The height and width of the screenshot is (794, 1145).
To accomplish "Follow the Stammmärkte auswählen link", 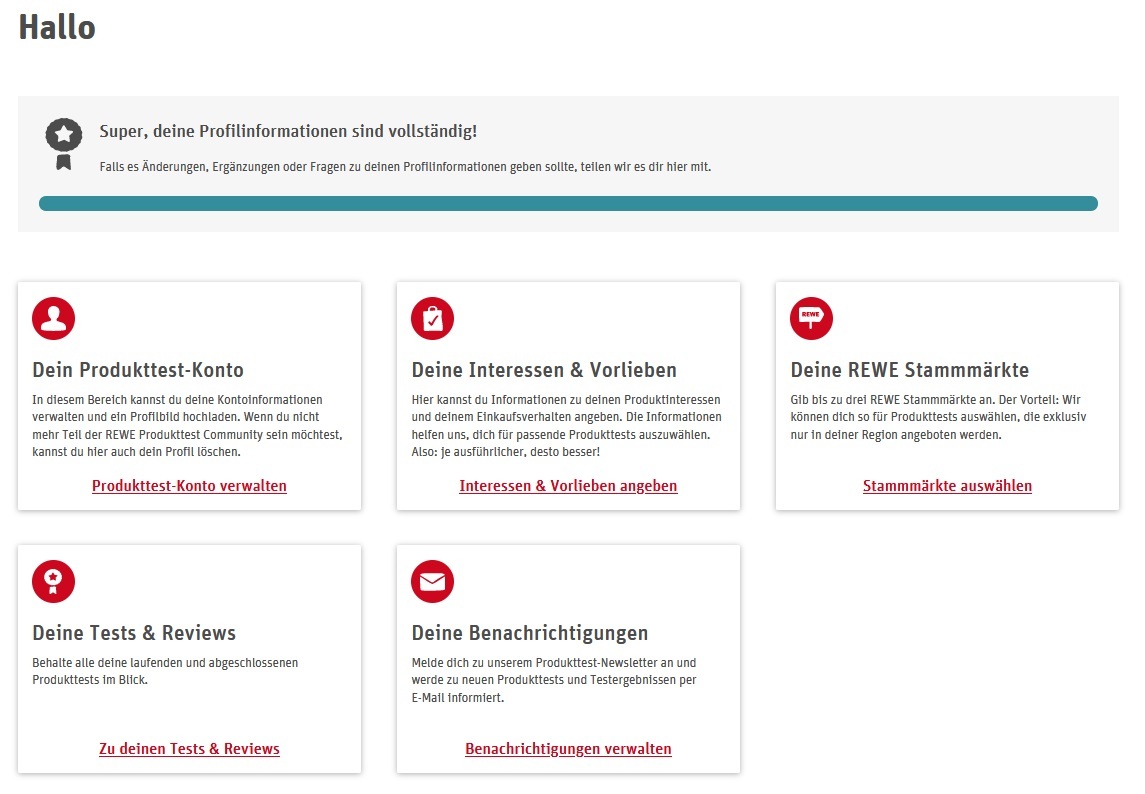I will point(947,486).
